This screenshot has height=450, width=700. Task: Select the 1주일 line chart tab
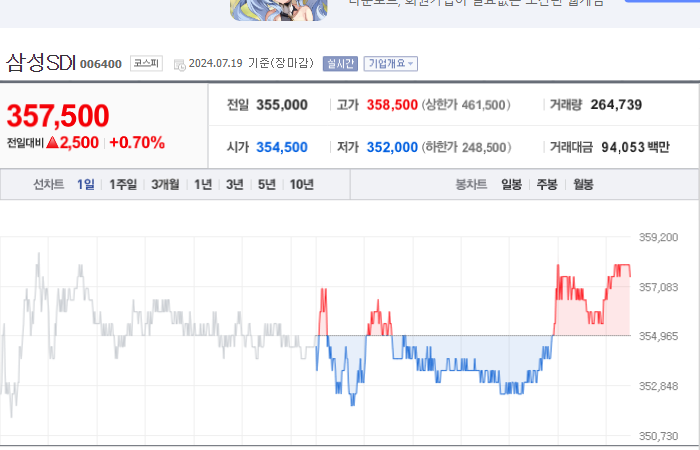(123, 184)
